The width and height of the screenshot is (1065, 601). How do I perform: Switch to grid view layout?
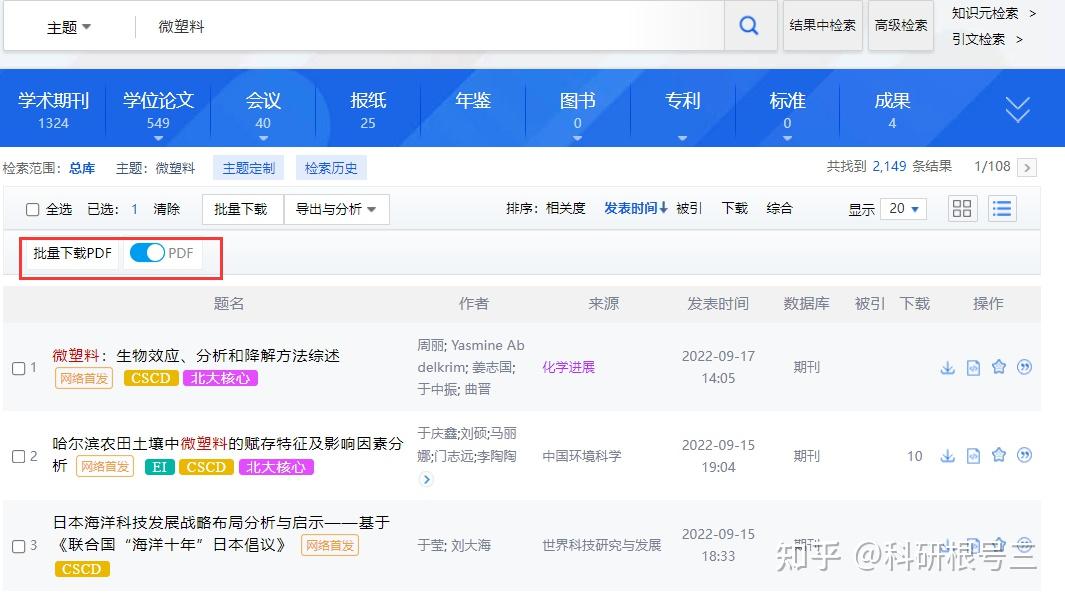point(962,208)
